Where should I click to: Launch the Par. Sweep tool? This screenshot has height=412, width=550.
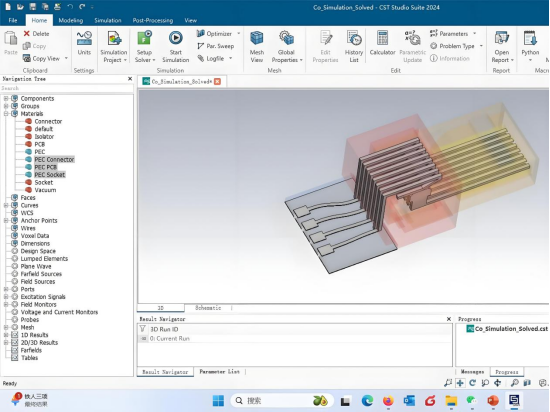(x=215, y=46)
